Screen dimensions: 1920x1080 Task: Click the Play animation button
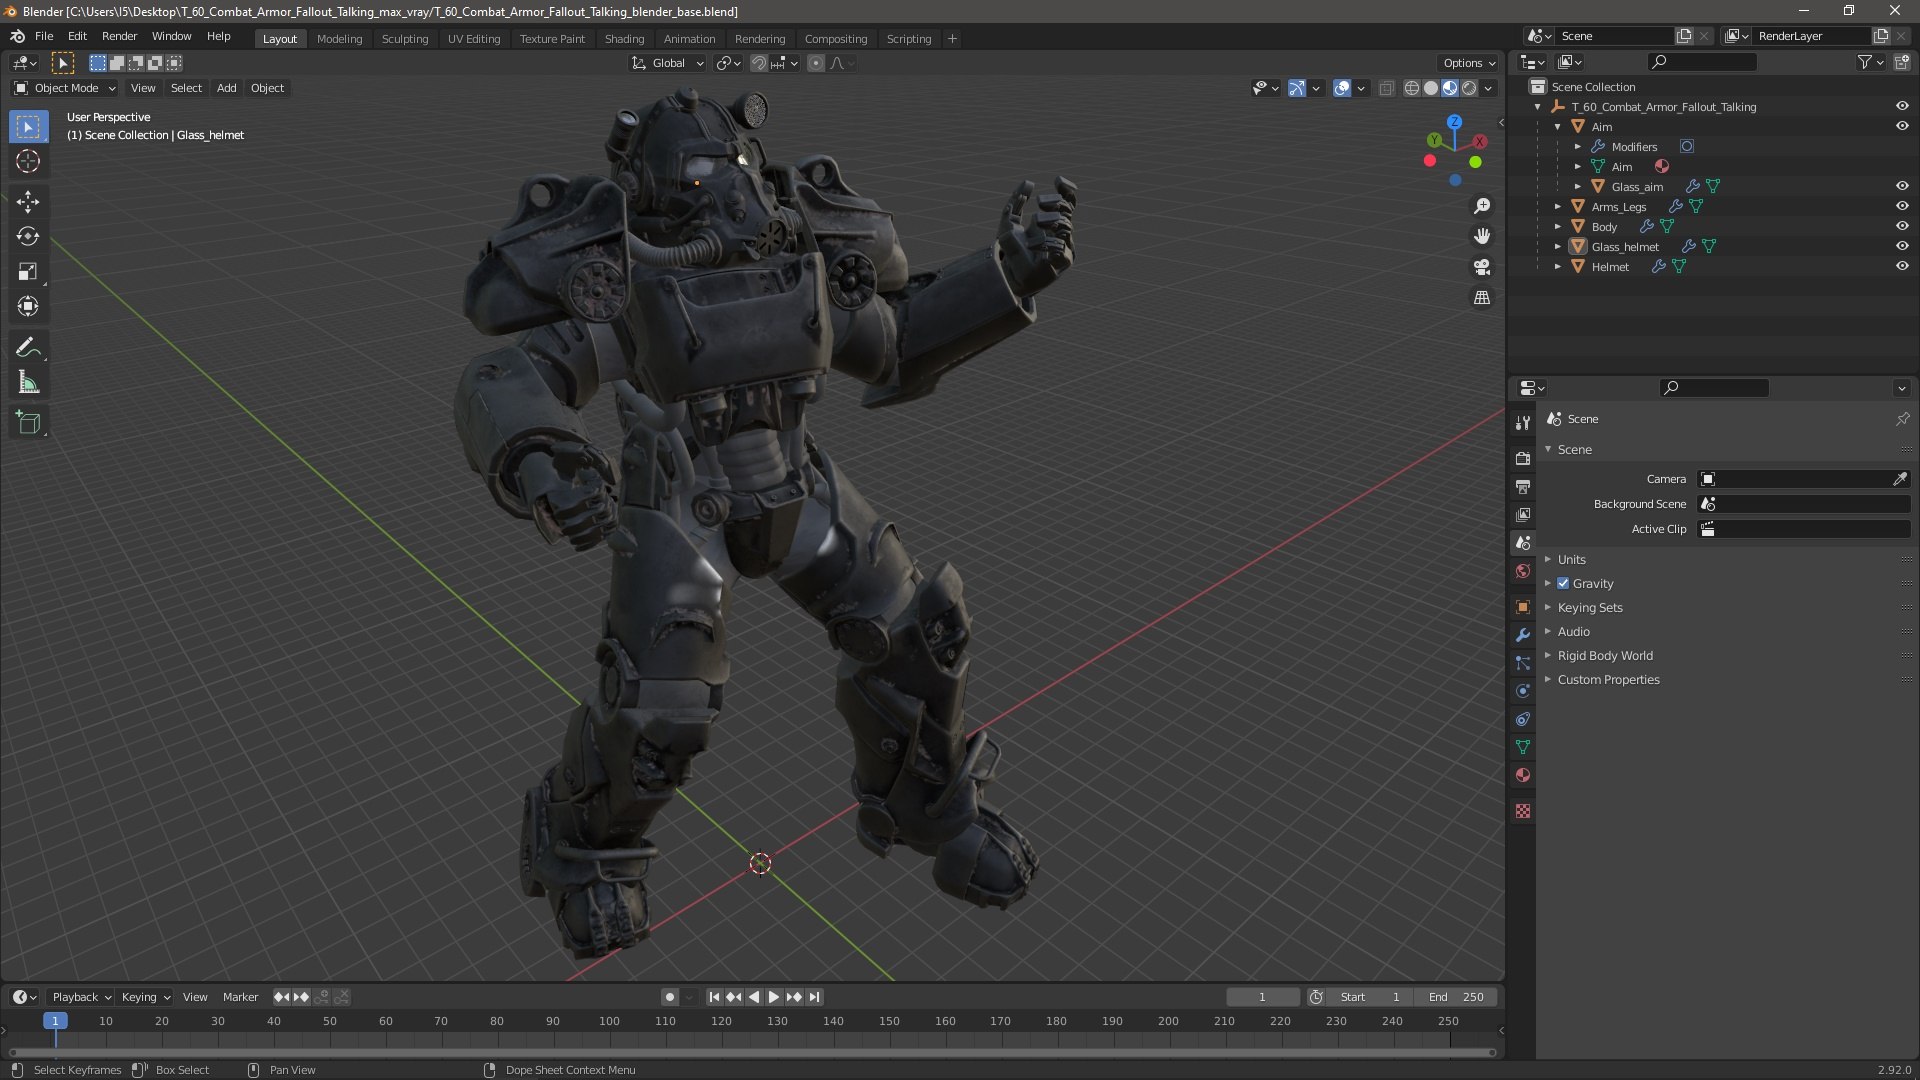coord(774,997)
